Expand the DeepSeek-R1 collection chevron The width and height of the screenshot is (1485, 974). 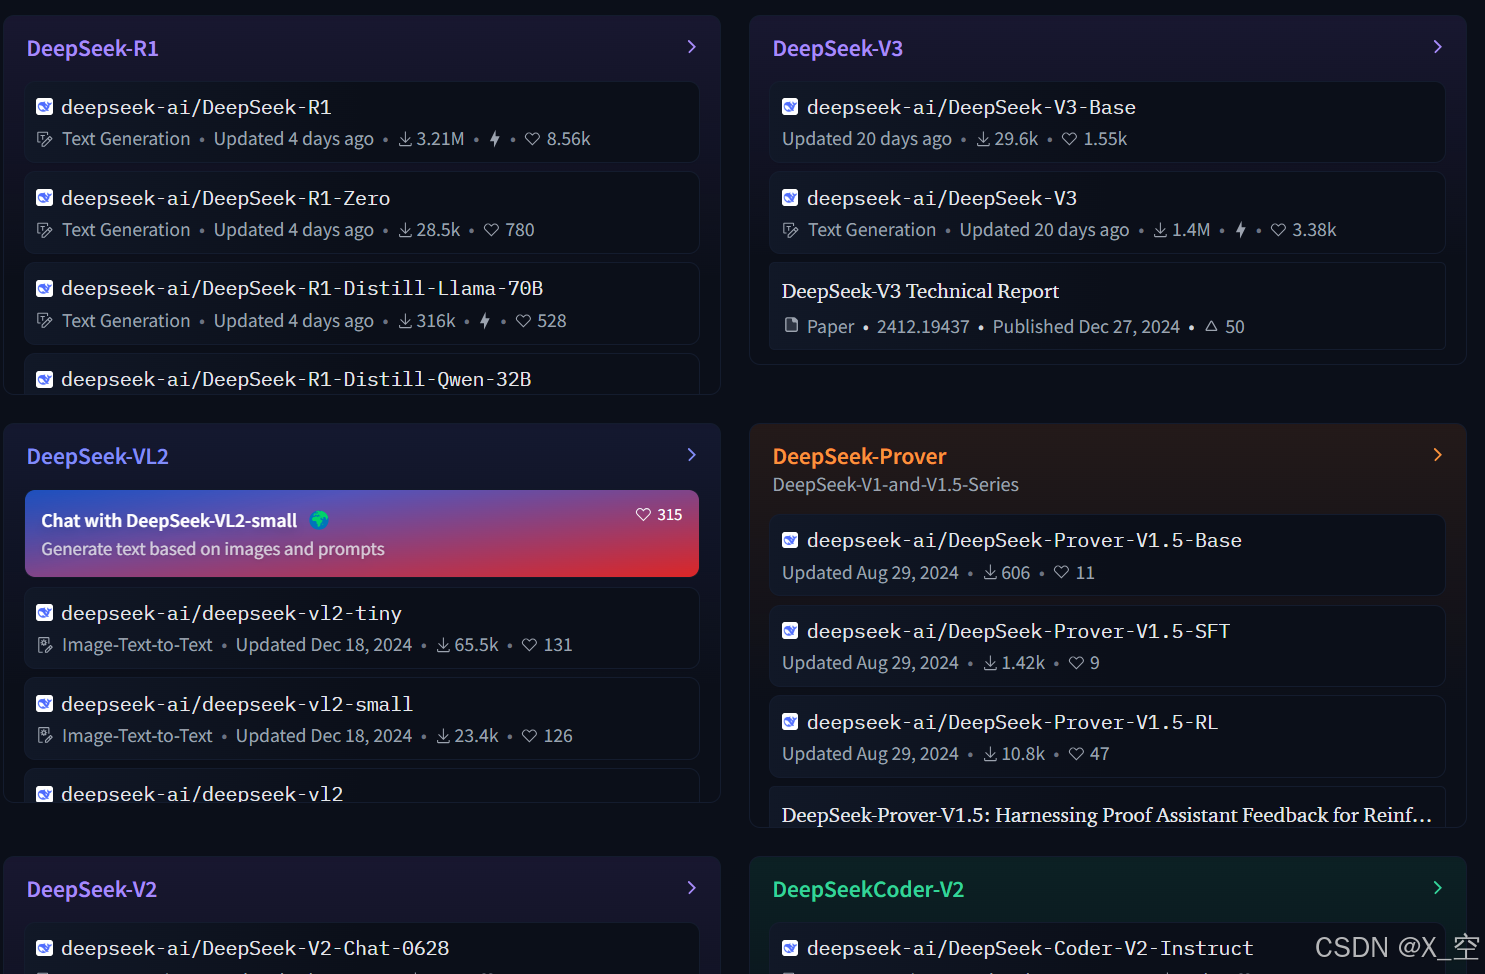coord(691,47)
